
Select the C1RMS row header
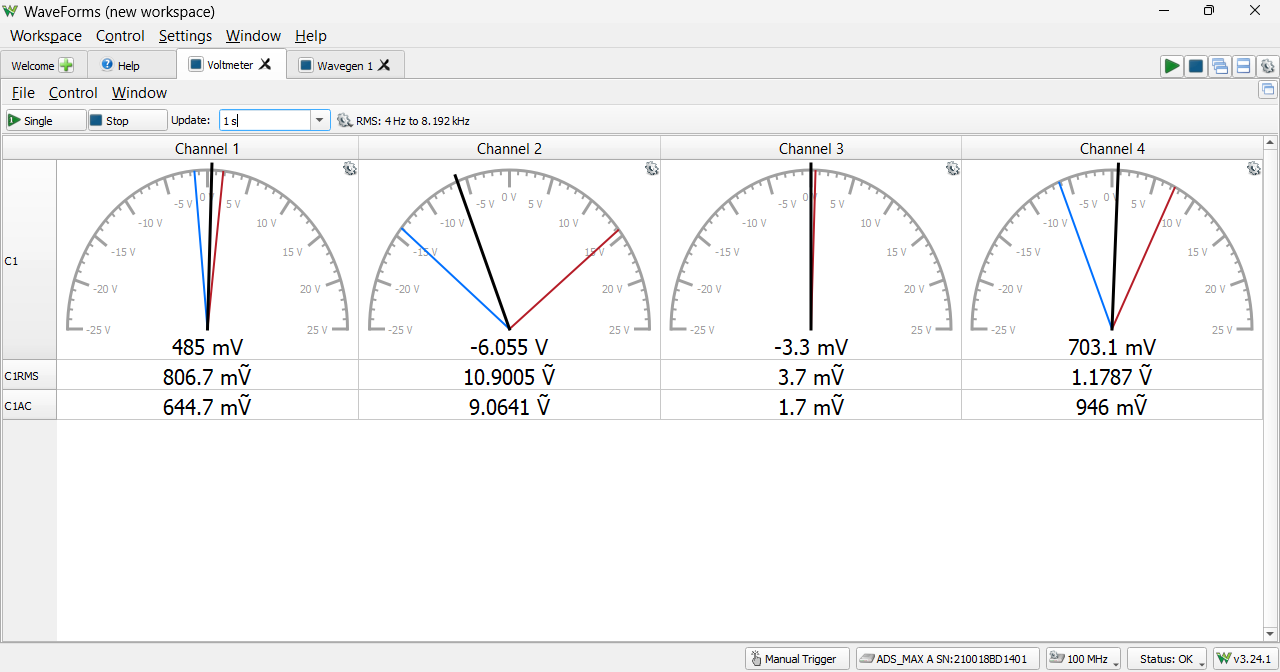29,375
